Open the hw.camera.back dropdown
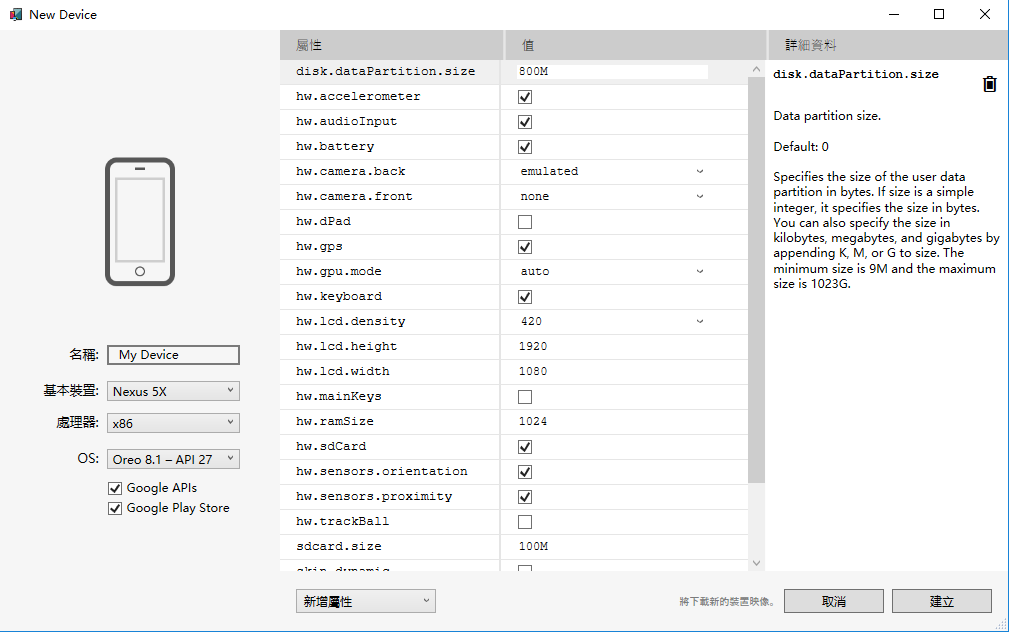The height and width of the screenshot is (632, 1009). point(611,172)
